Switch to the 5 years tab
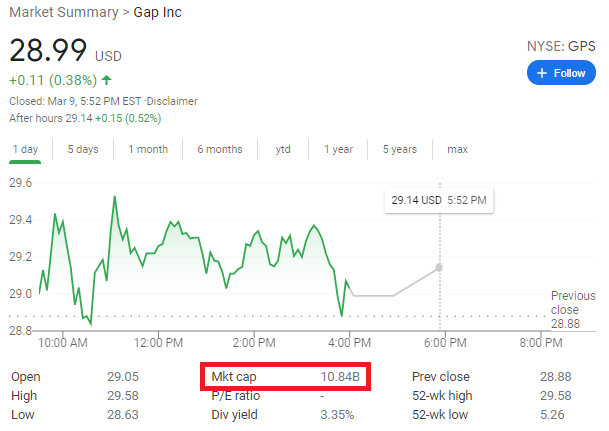609x431 pixels. click(400, 149)
